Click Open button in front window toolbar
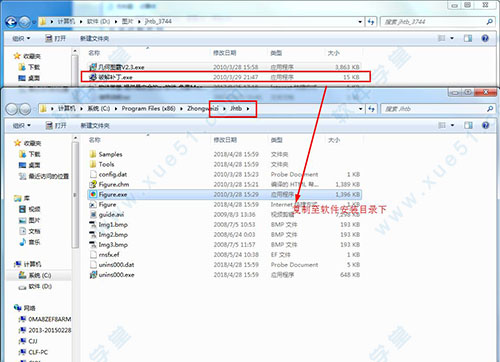The width and height of the screenshot is (500, 362). click(56, 126)
